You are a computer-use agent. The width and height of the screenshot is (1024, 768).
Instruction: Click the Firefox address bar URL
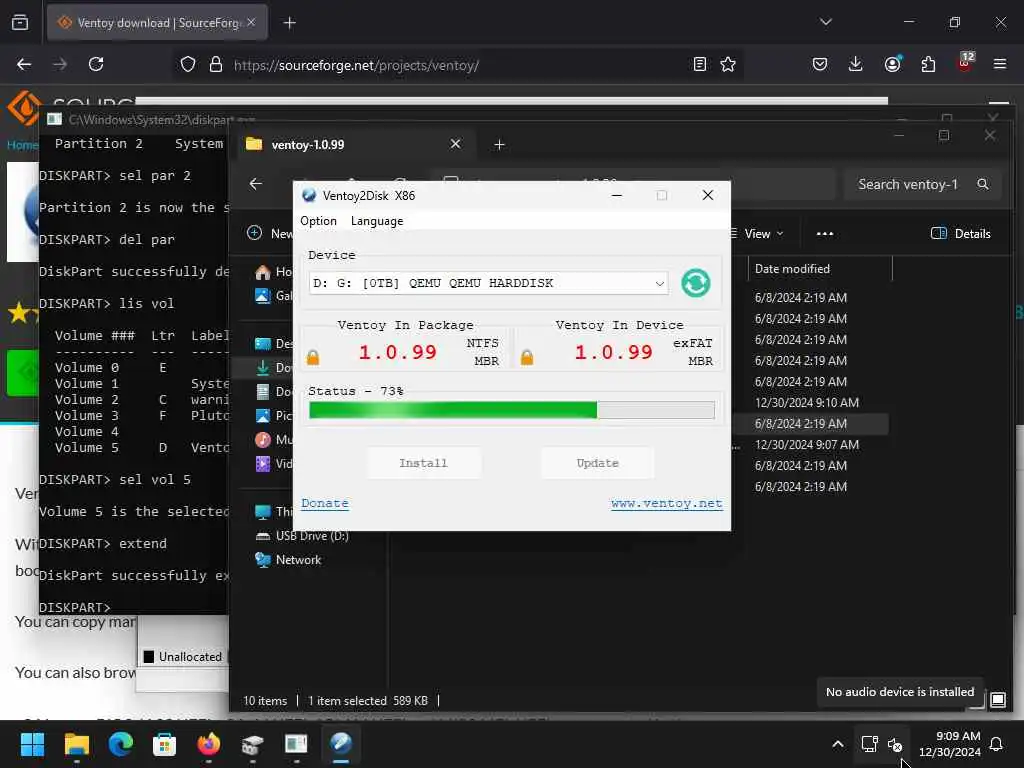(x=356, y=65)
